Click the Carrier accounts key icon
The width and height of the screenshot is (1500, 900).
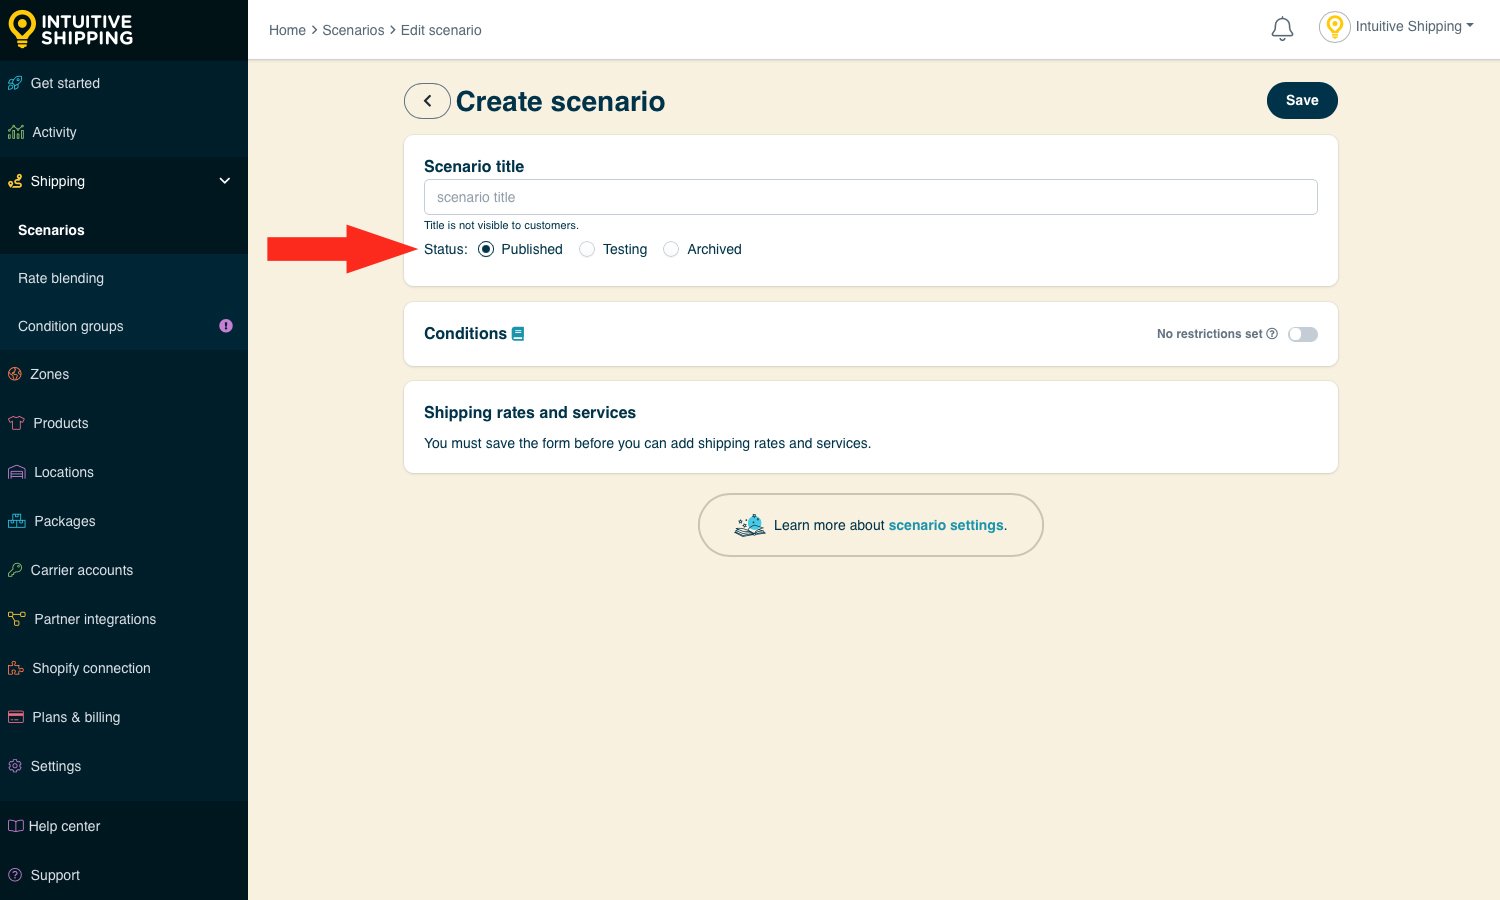pyautogui.click(x=15, y=570)
